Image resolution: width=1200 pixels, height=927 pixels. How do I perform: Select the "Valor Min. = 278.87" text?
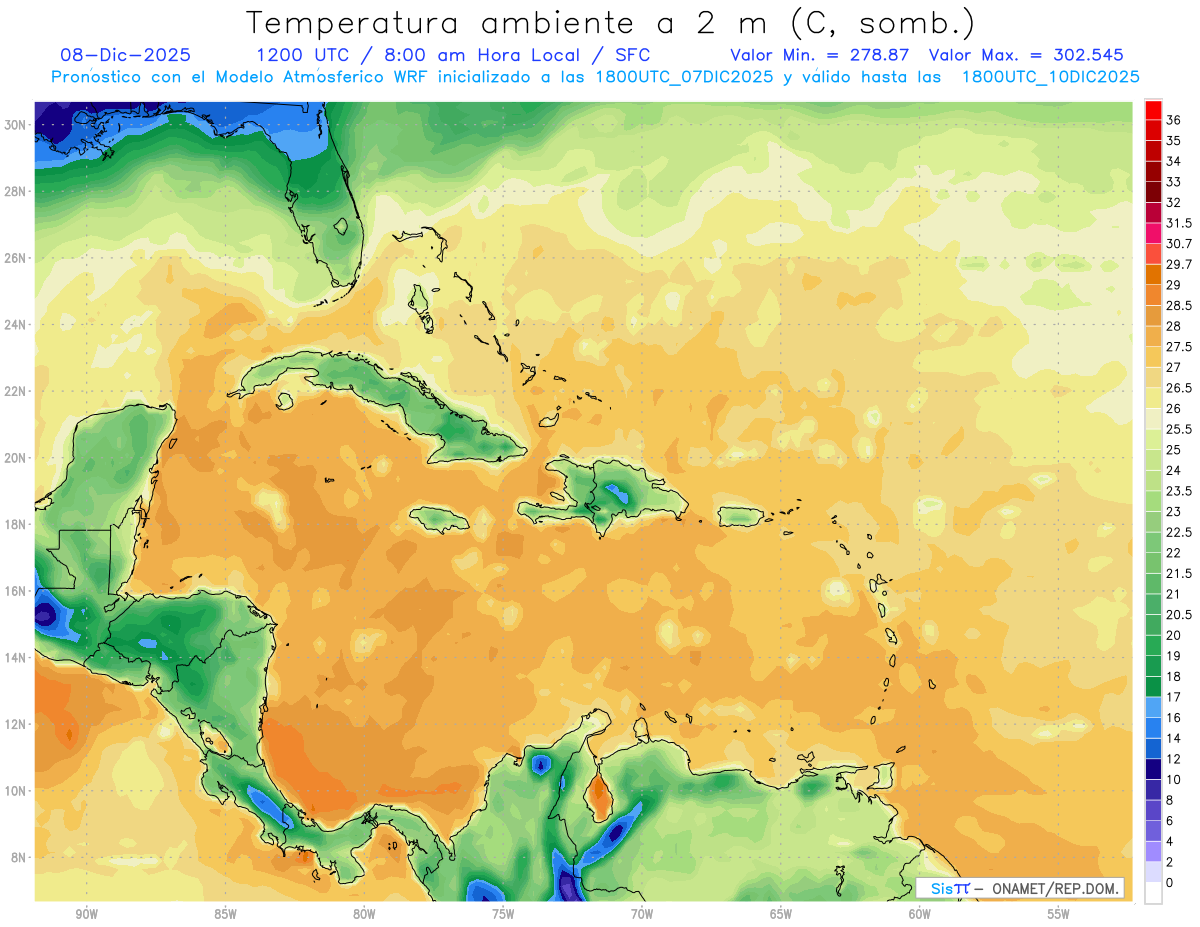click(820, 55)
